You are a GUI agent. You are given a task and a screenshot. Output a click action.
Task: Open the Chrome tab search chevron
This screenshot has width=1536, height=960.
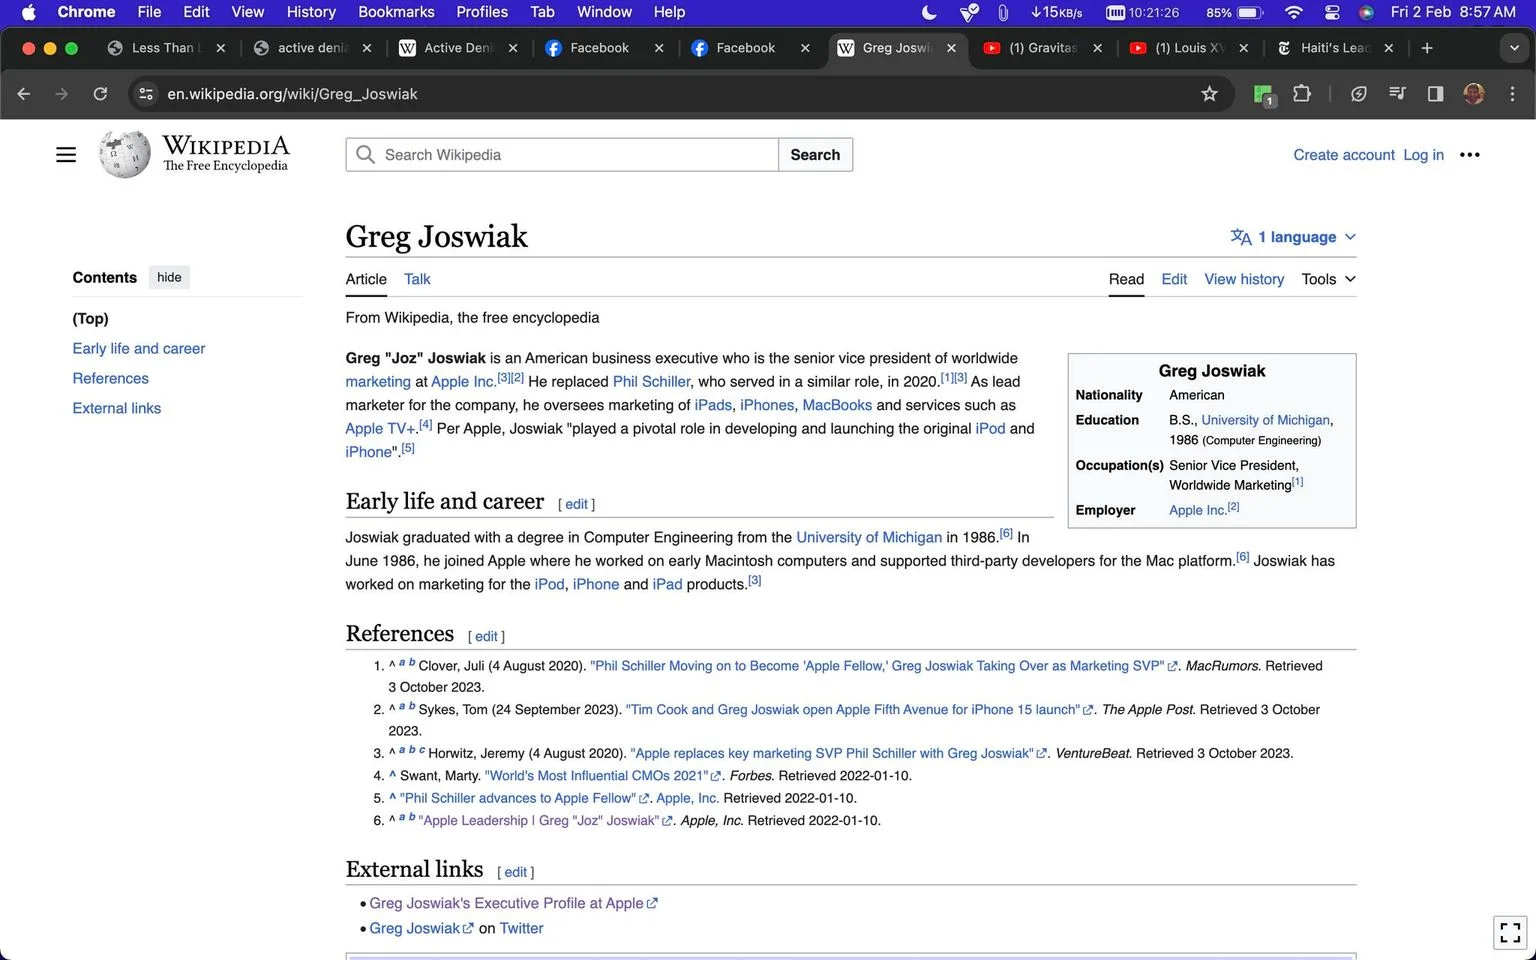pos(1514,48)
